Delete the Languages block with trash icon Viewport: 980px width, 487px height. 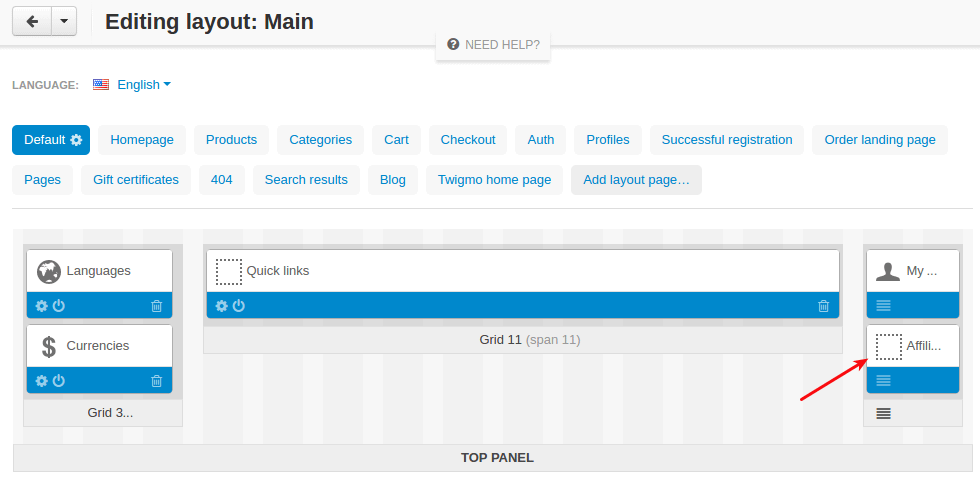156,306
